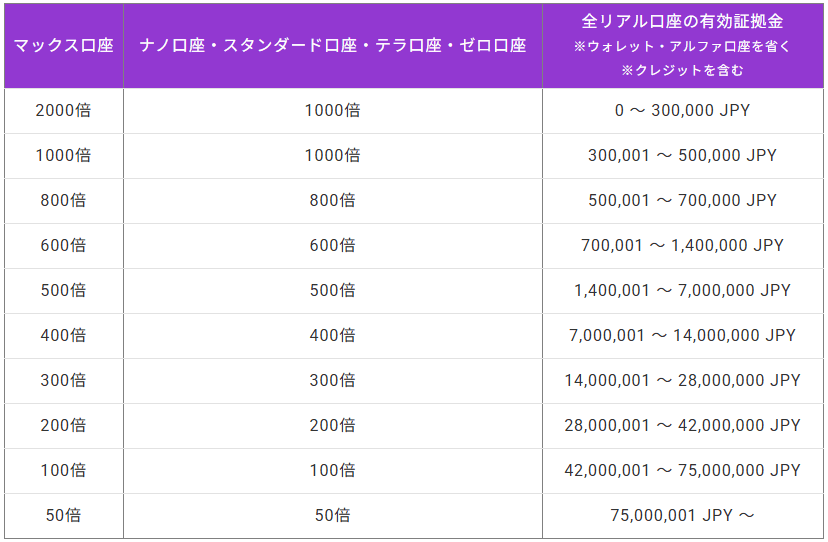
Task: Click the 700,001 ～ 1,400,000 JPY range
Action: [682, 245]
